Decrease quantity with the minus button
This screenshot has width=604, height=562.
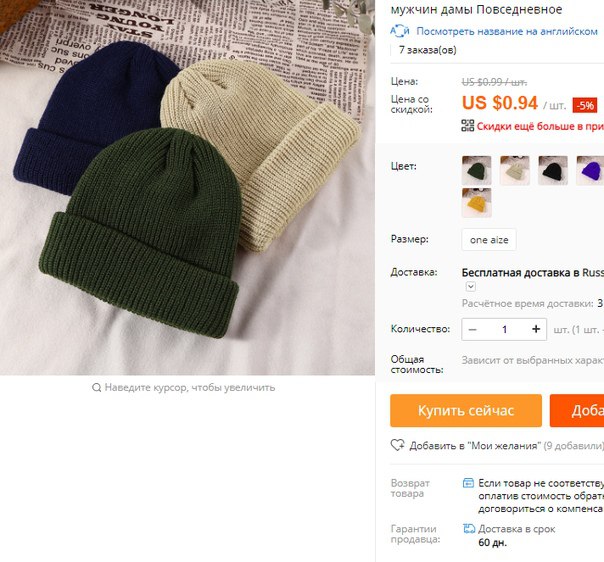473,329
